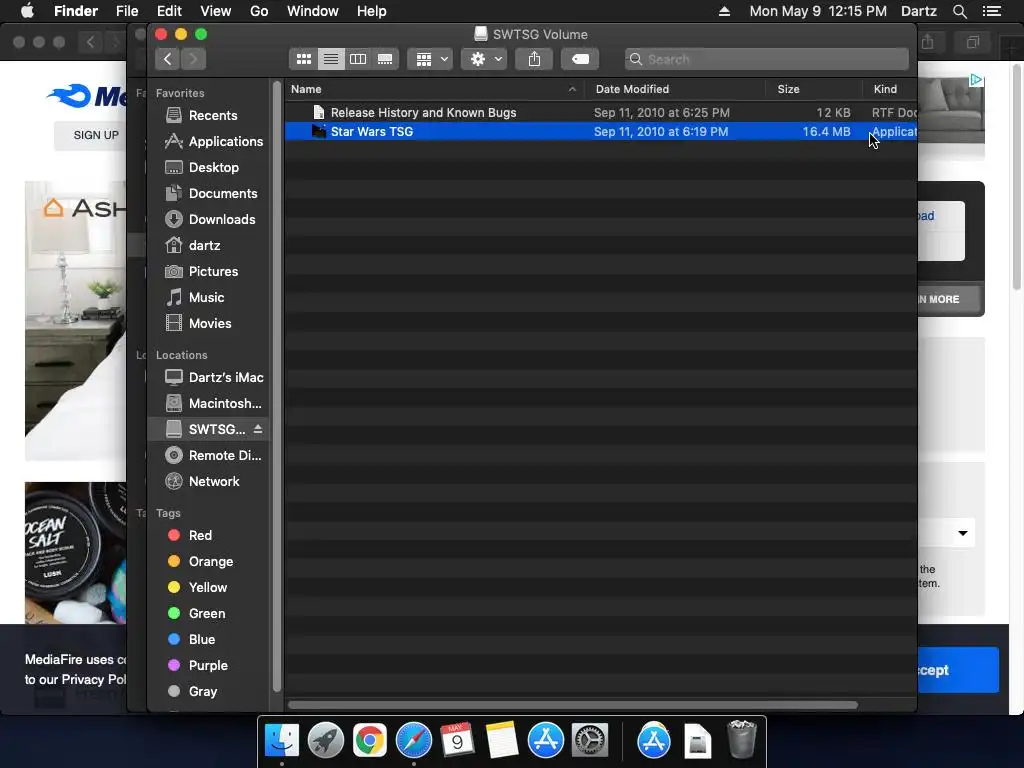Image resolution: width=1024 pixels, height=768 pixels.
Task: Open Google Chrome from the Dock
Action: pos(370,740)
